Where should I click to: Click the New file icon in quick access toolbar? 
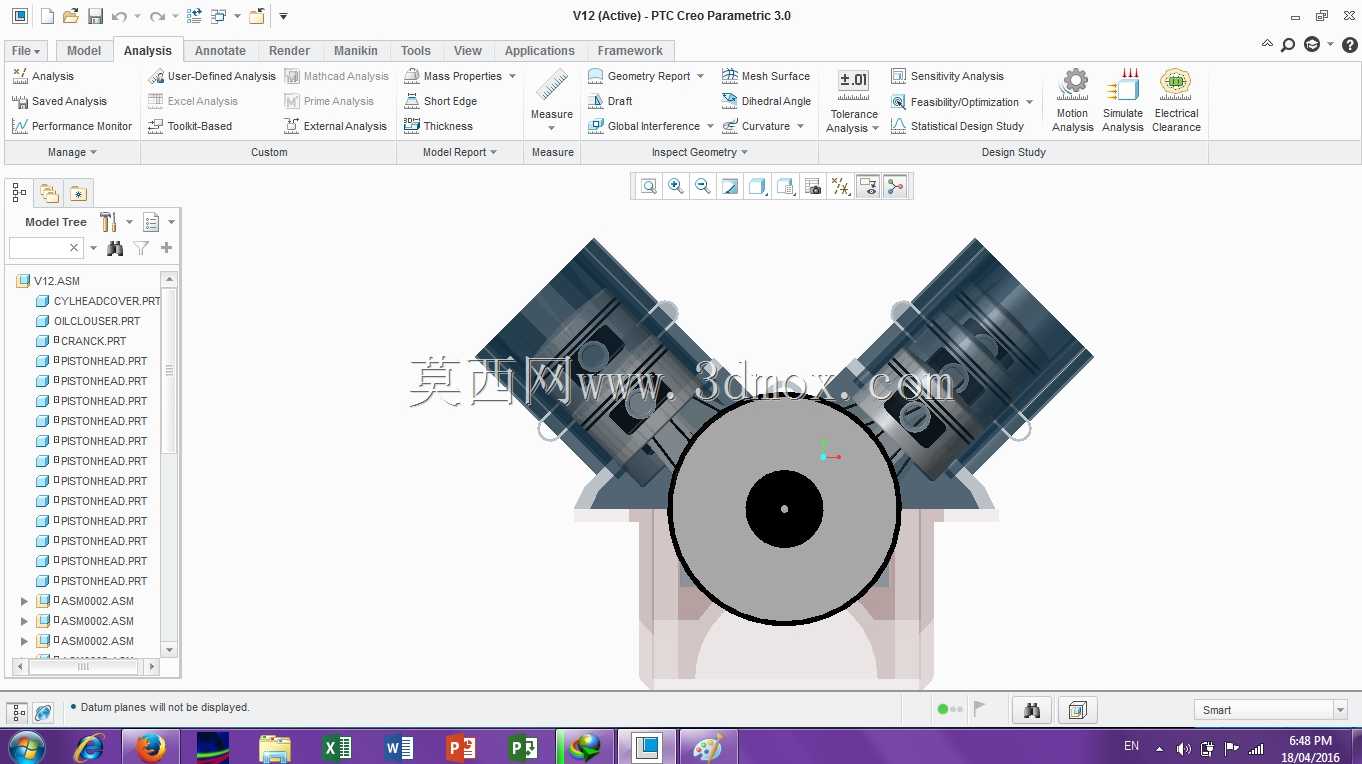(46, 16)
